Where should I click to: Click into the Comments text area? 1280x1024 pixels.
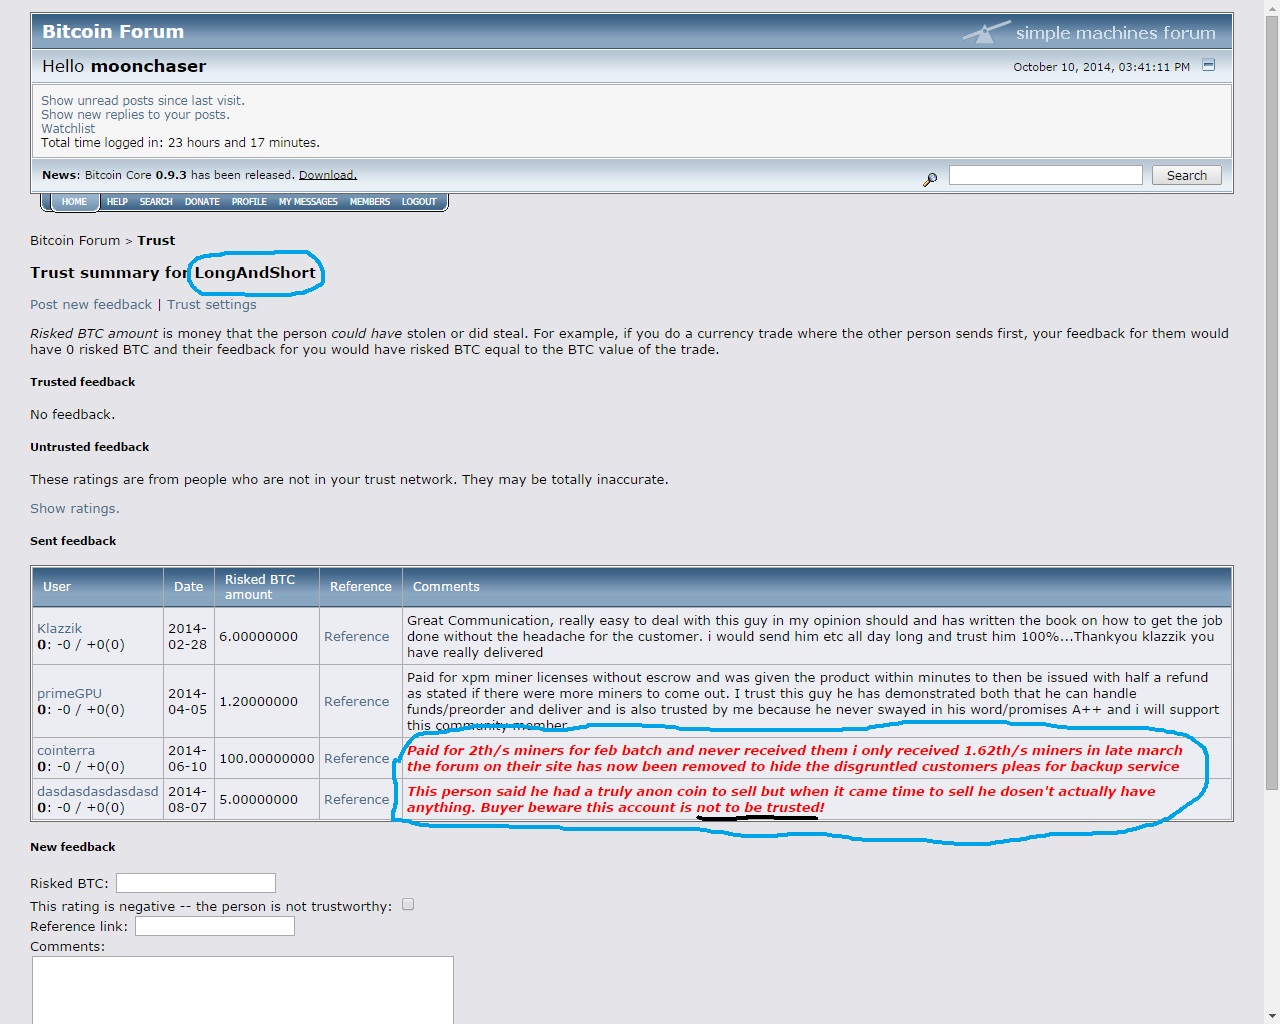[x=243, y=990]
